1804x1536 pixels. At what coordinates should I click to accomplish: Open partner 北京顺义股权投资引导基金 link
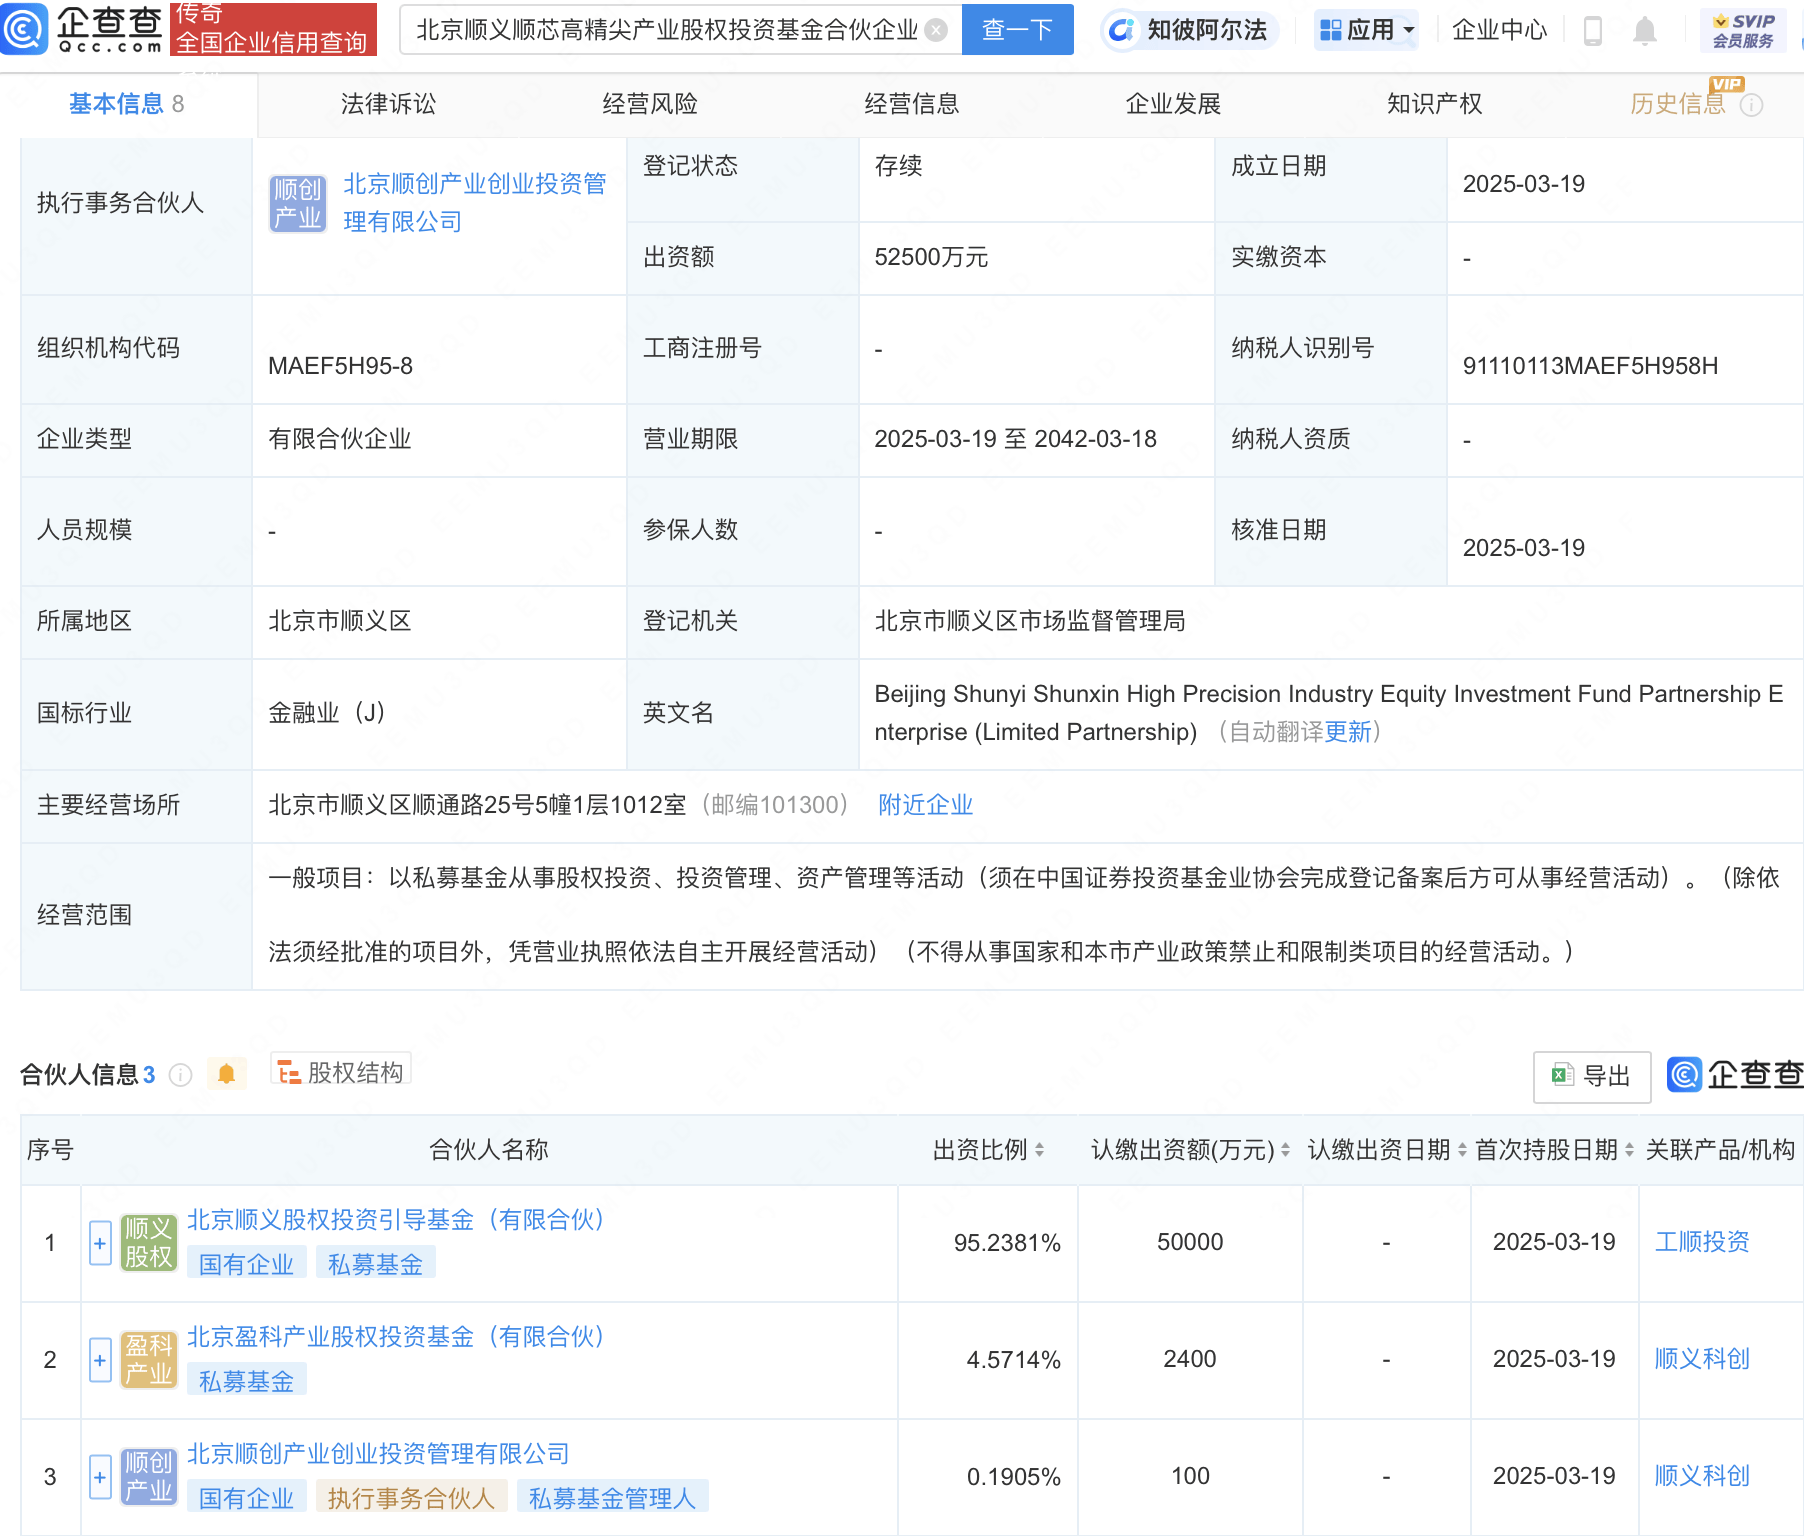point(396,1220)
